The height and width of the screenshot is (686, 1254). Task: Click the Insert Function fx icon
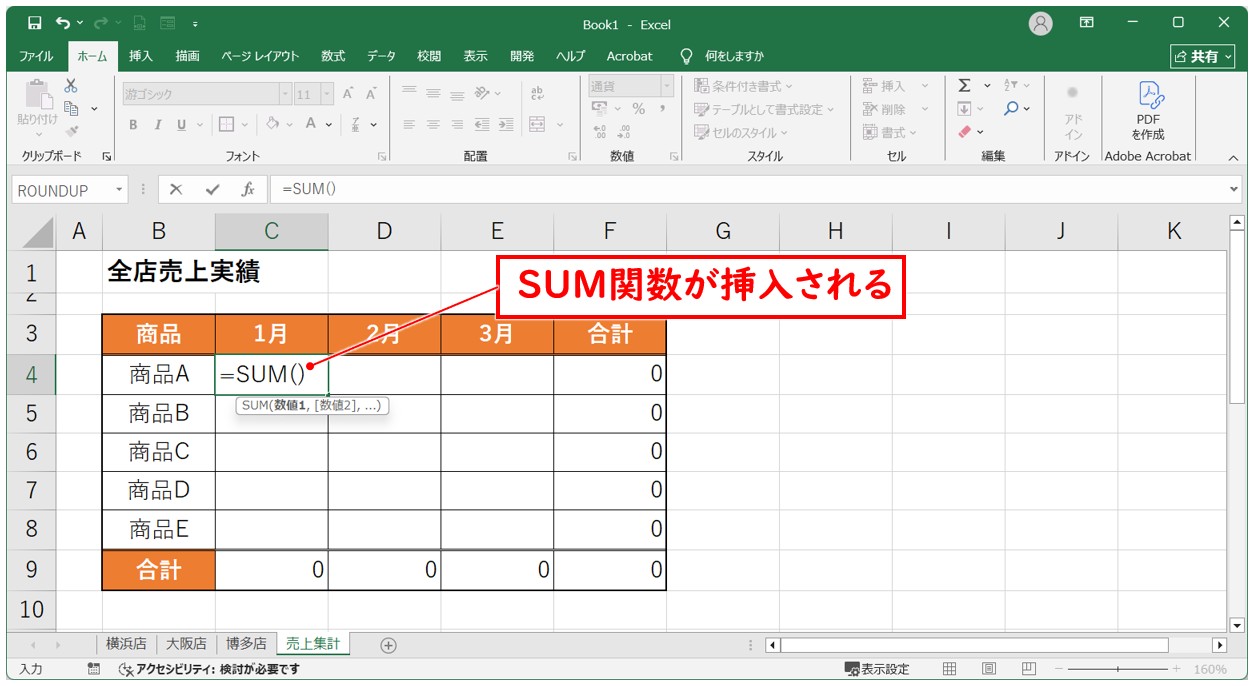click(247, 189)
